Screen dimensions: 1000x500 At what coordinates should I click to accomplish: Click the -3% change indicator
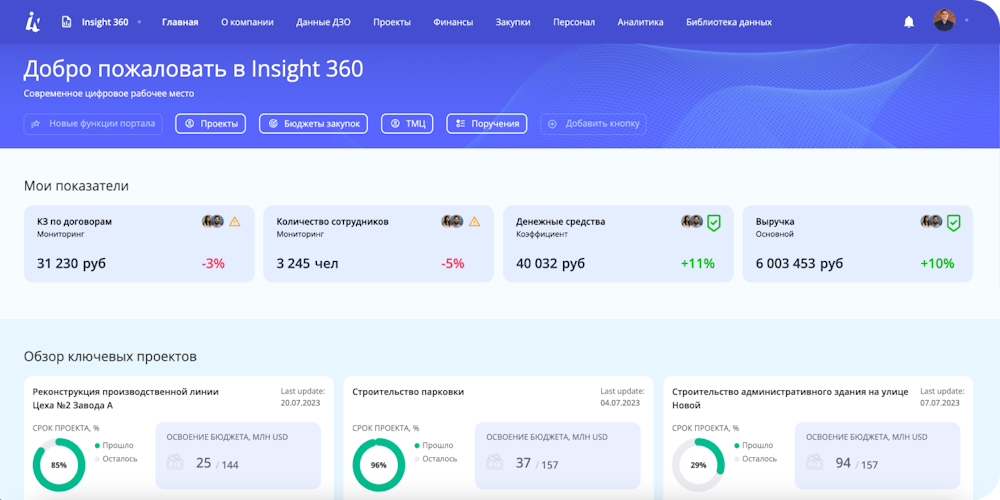[213, 263]
